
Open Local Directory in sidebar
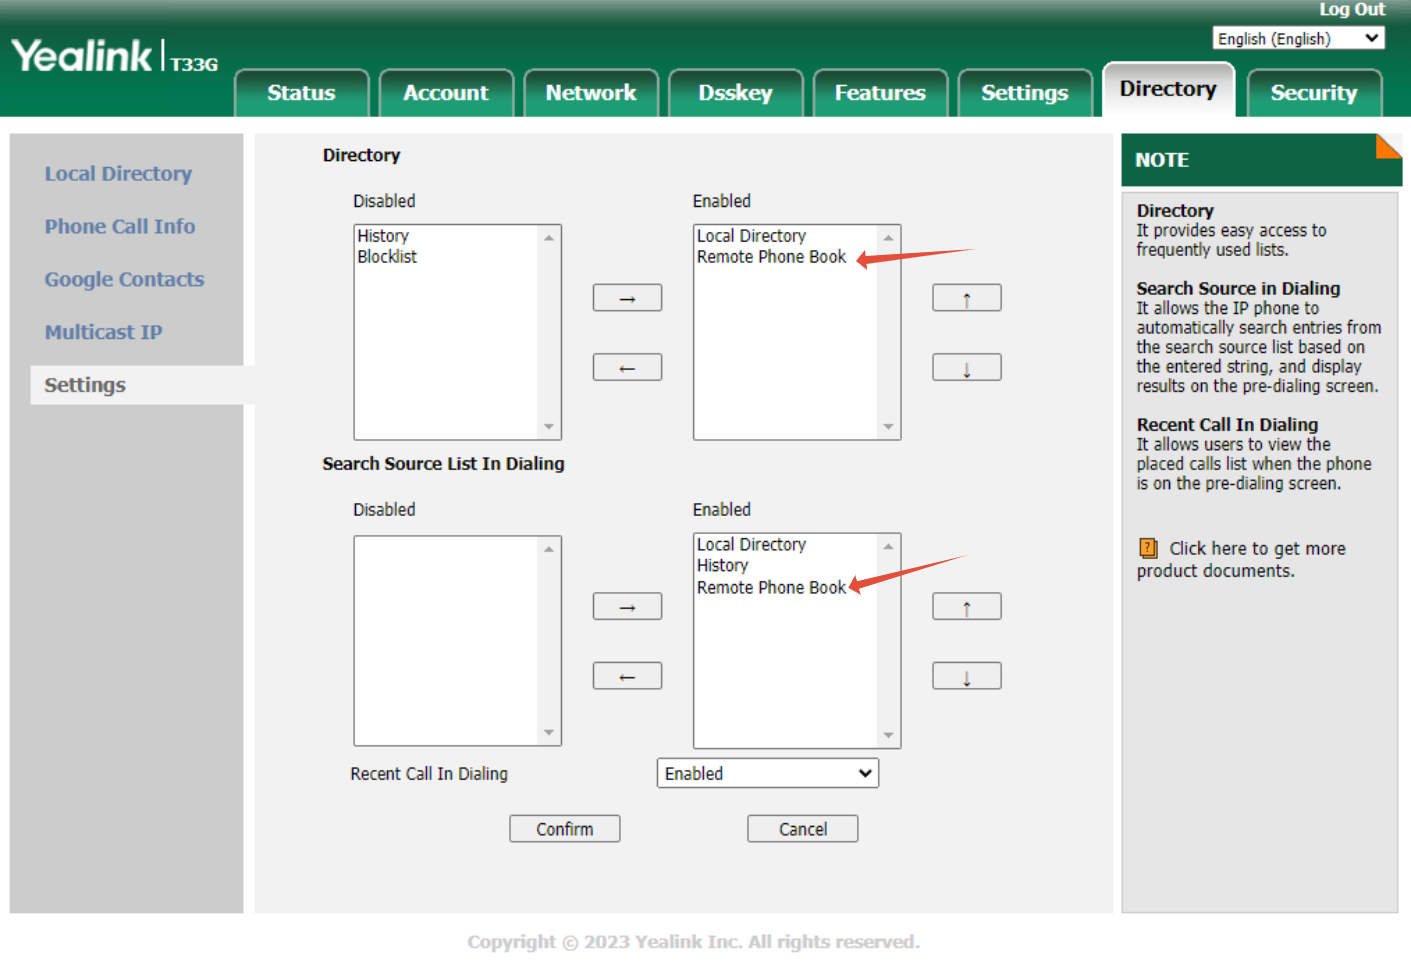pyautogui.click(x=118, y=173)
